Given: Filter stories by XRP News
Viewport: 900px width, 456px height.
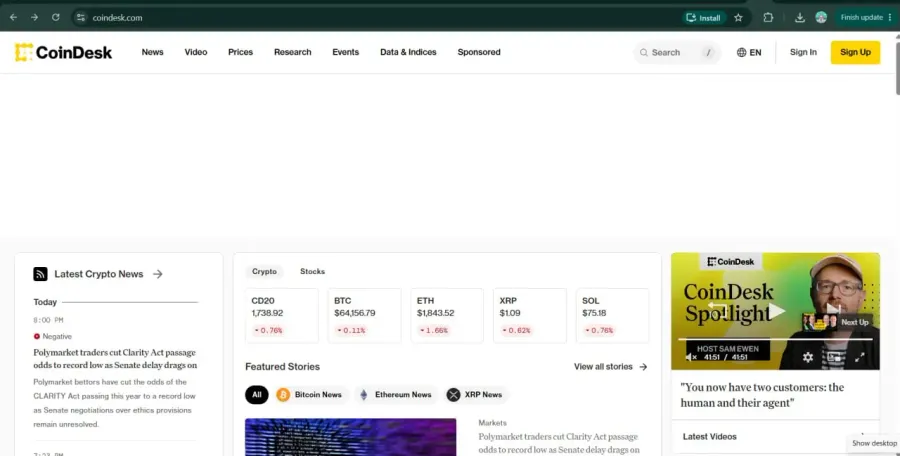Looking at the screenshot, I should 476,395.
